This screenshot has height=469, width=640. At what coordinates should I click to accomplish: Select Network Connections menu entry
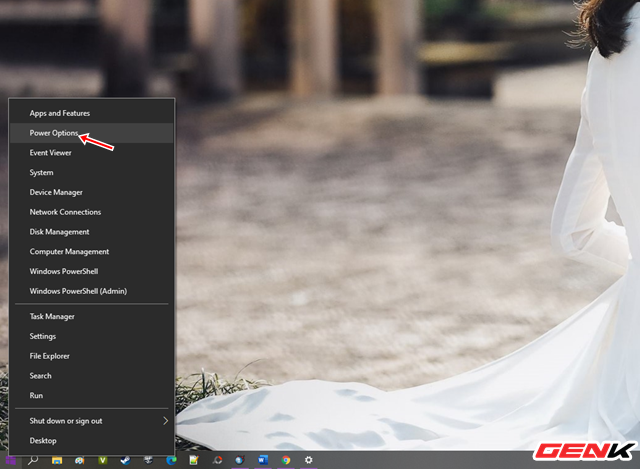point(65,212)
